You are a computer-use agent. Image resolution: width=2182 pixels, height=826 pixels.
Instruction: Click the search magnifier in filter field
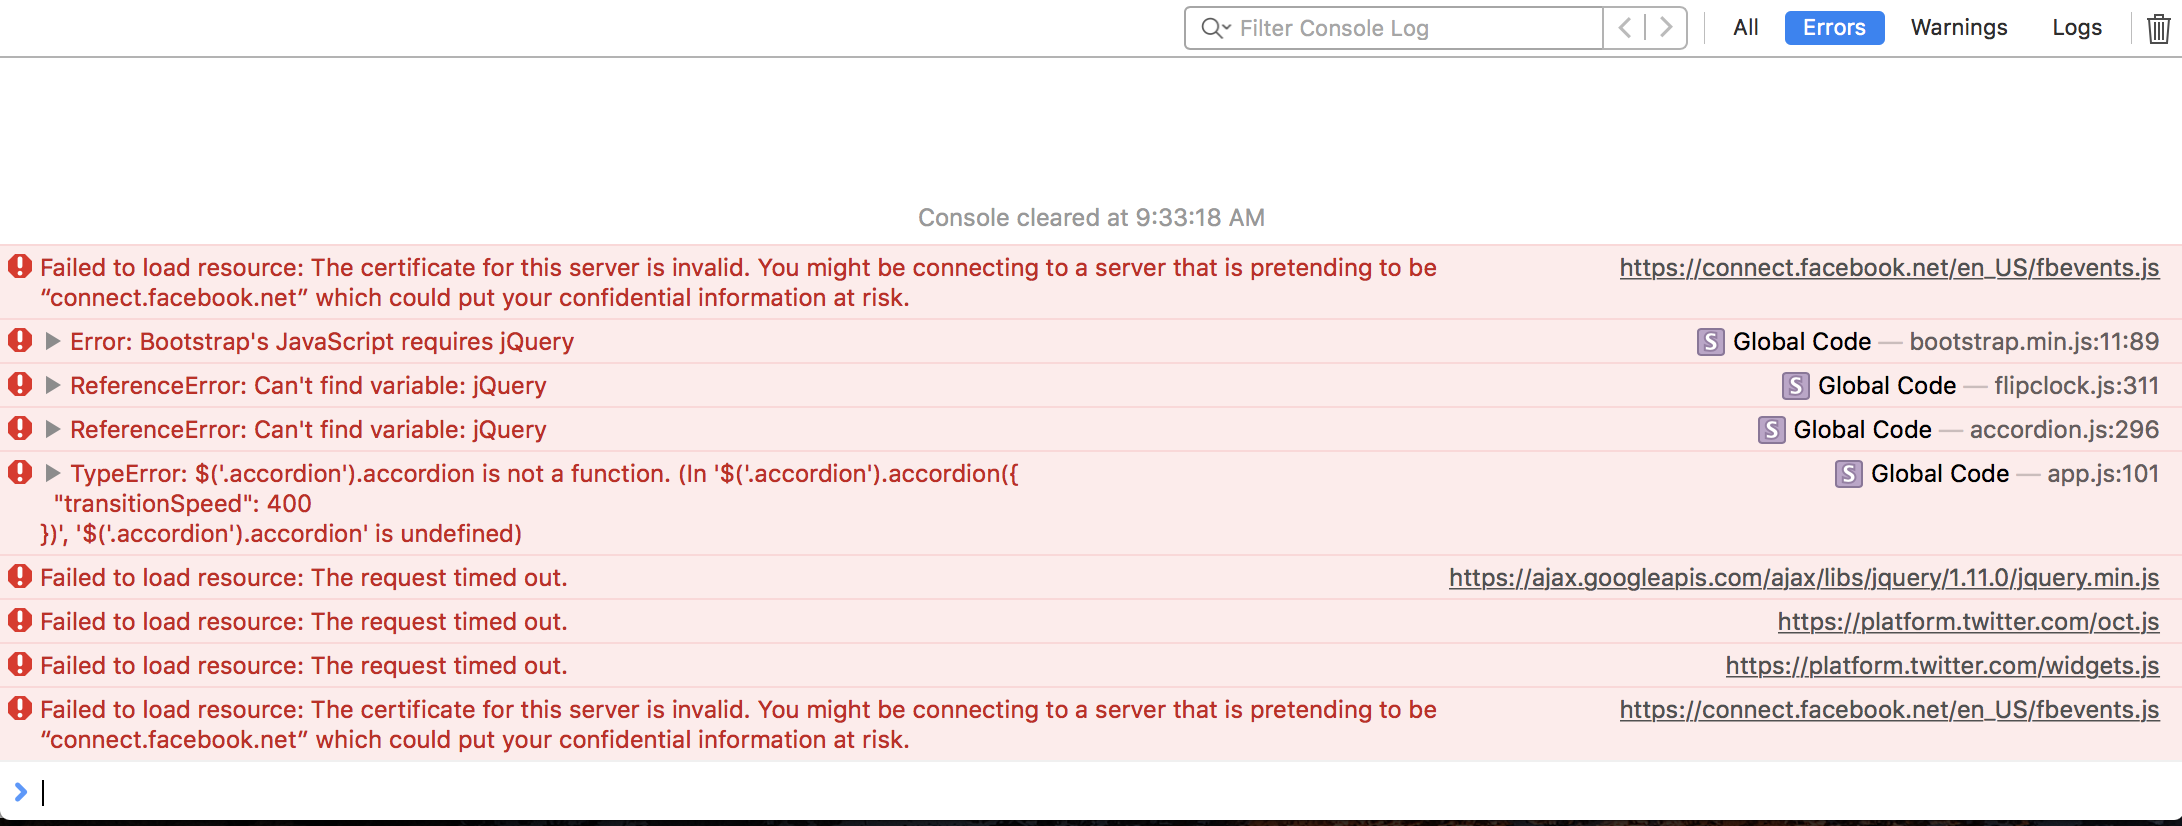[x=1213, y=28]
